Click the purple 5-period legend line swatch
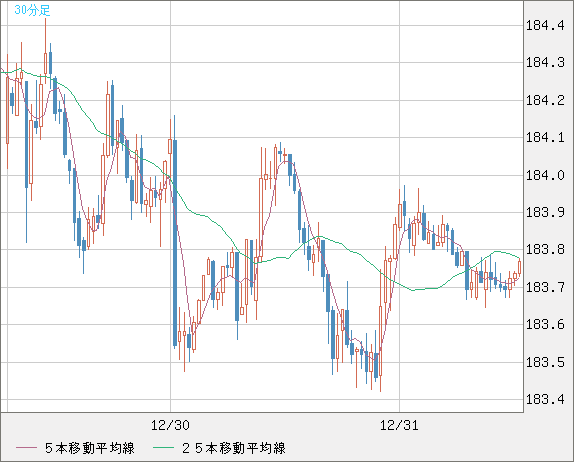Image resolution: width=574 pixels, height=462 pixels. [26, 448]
